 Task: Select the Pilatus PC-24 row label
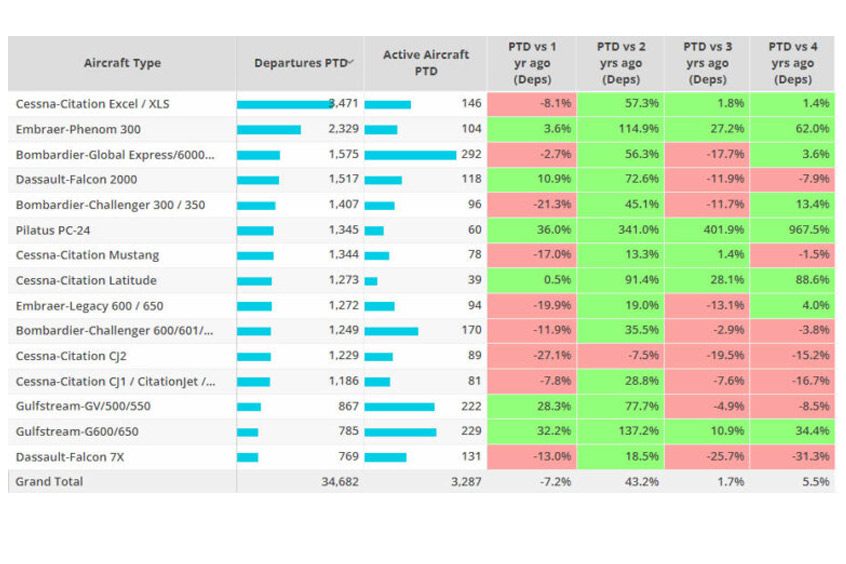coord(53,230)
